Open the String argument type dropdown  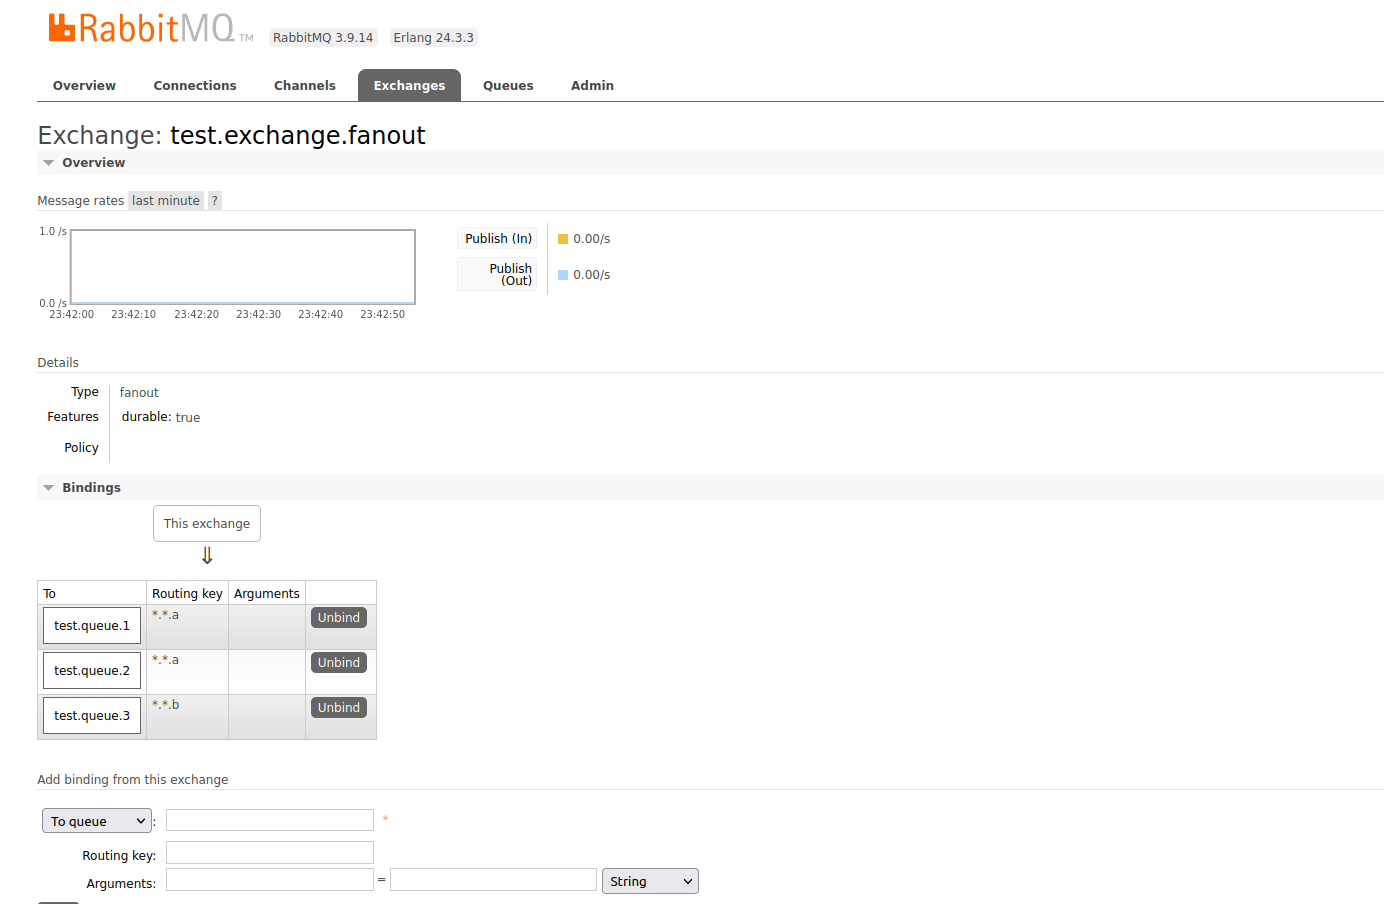[650, 881]
